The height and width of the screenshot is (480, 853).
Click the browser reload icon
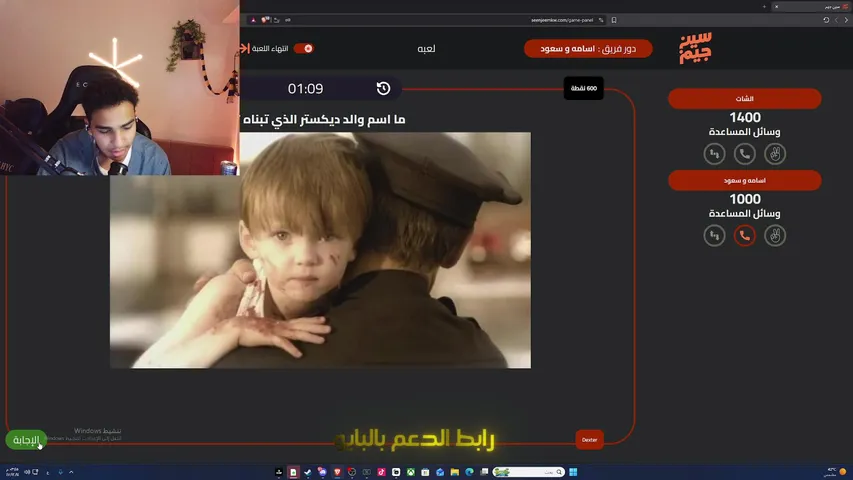(826, 20)
